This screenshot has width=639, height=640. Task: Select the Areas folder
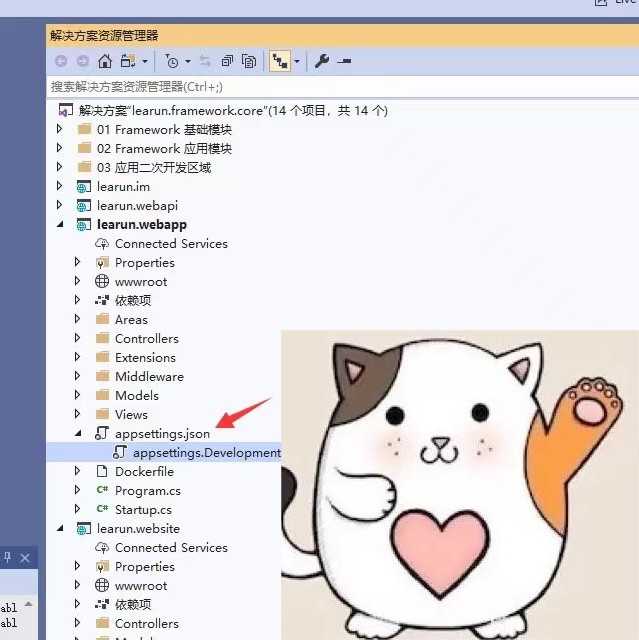(131, 320)
